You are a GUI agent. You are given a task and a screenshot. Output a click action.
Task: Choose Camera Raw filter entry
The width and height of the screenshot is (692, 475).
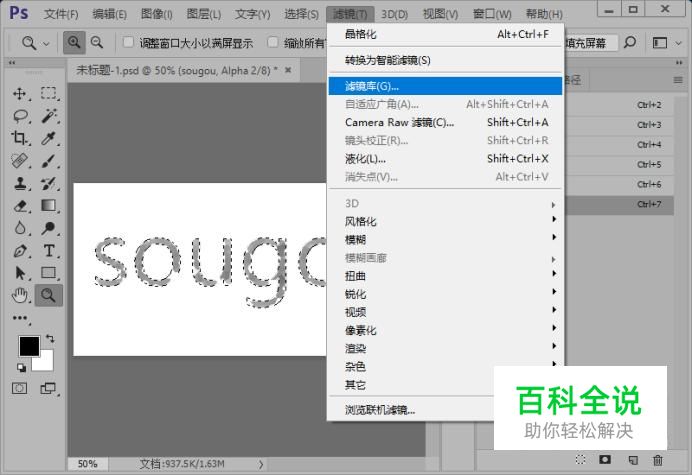[x=445, y=122]
